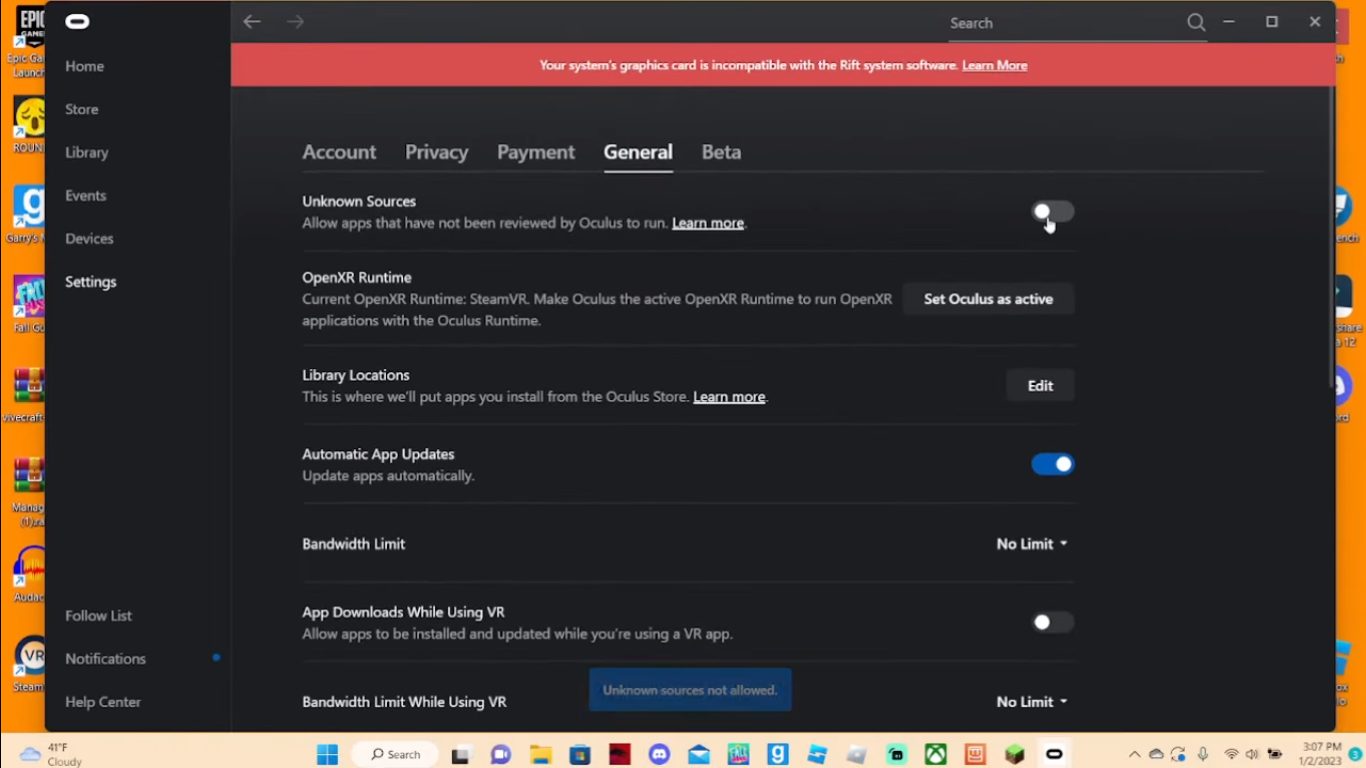
Task: Select the Fall Guys desktop shortcut
Action: (28, 304)
